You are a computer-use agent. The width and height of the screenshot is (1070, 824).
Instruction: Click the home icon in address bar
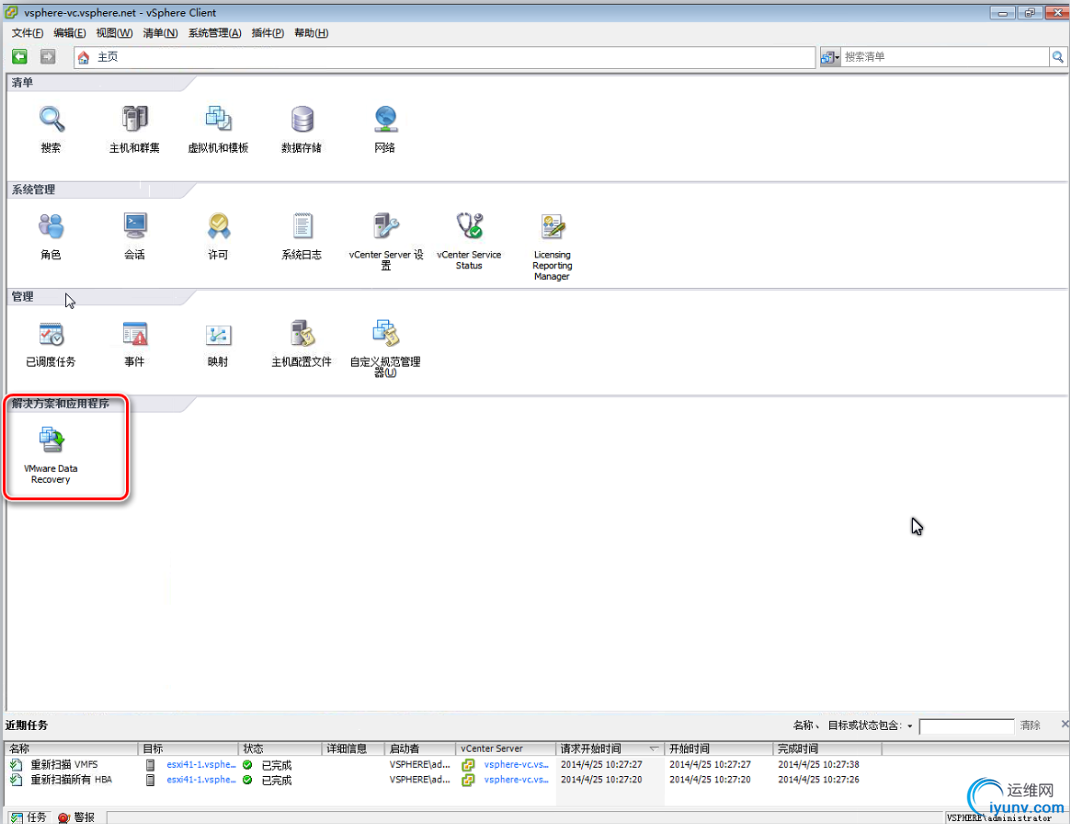tap(83, 57)
